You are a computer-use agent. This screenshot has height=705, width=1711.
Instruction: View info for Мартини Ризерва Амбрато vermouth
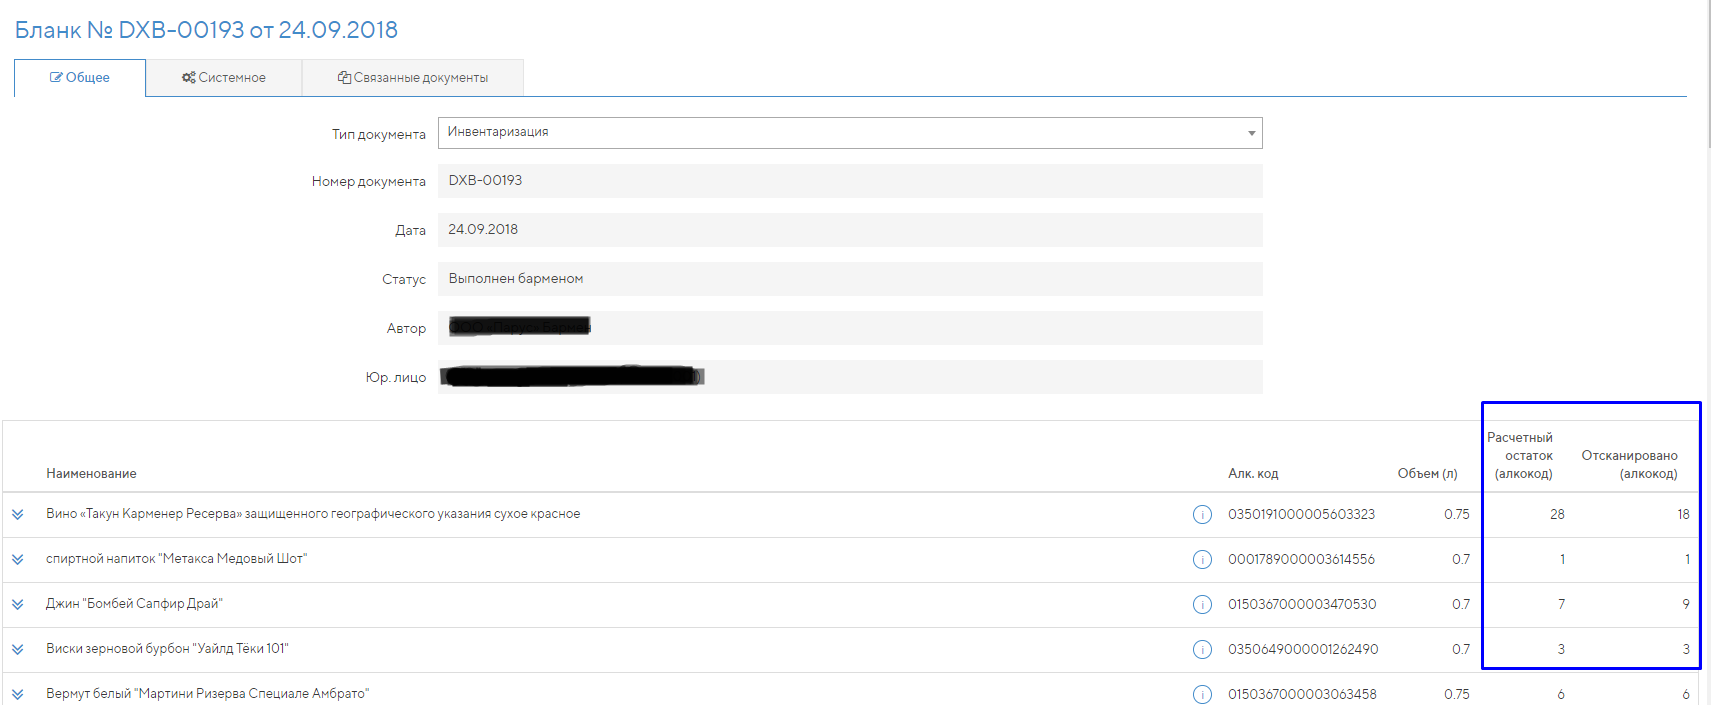(x=1202, y=694)
